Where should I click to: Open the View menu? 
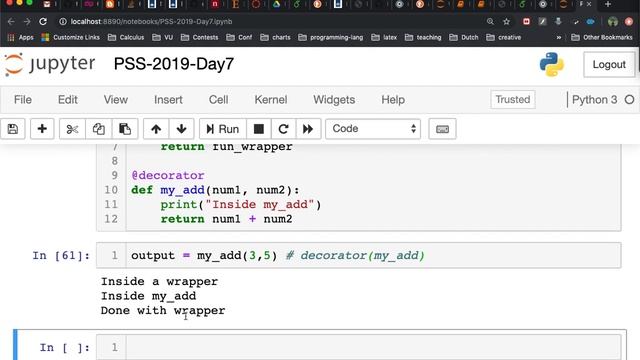pos(116,100)
